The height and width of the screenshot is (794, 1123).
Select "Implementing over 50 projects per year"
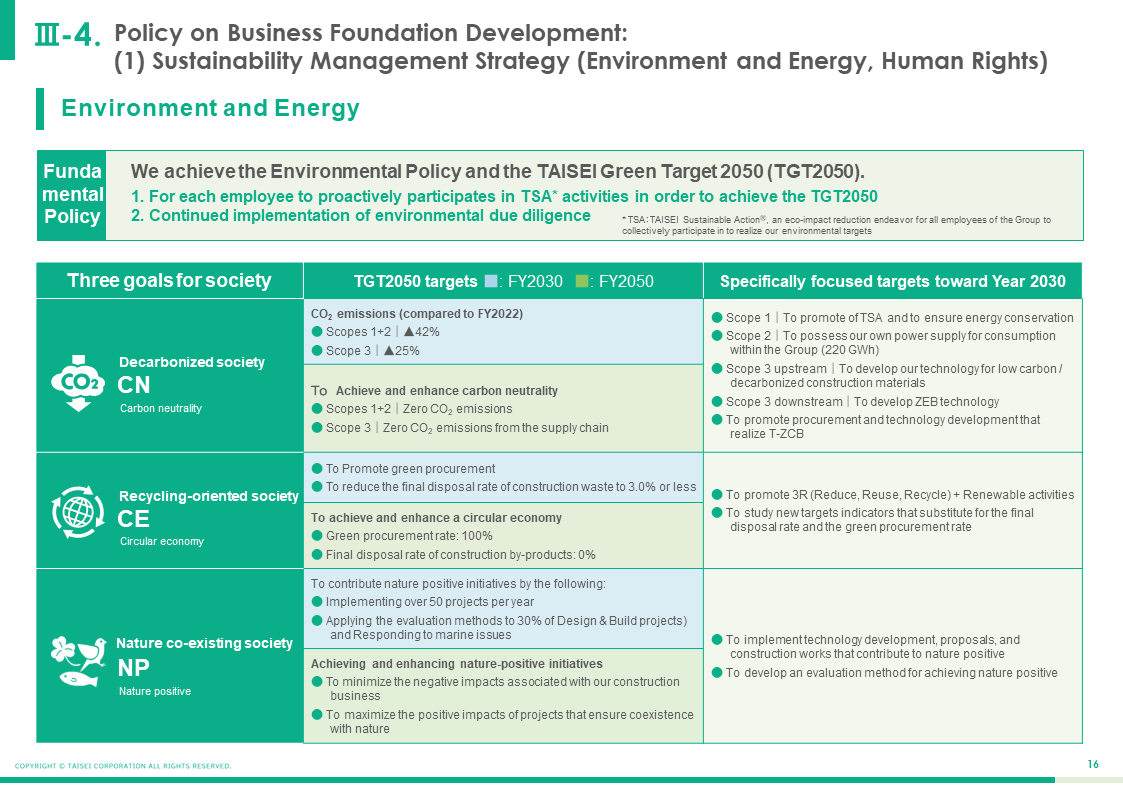click(423, 602)
